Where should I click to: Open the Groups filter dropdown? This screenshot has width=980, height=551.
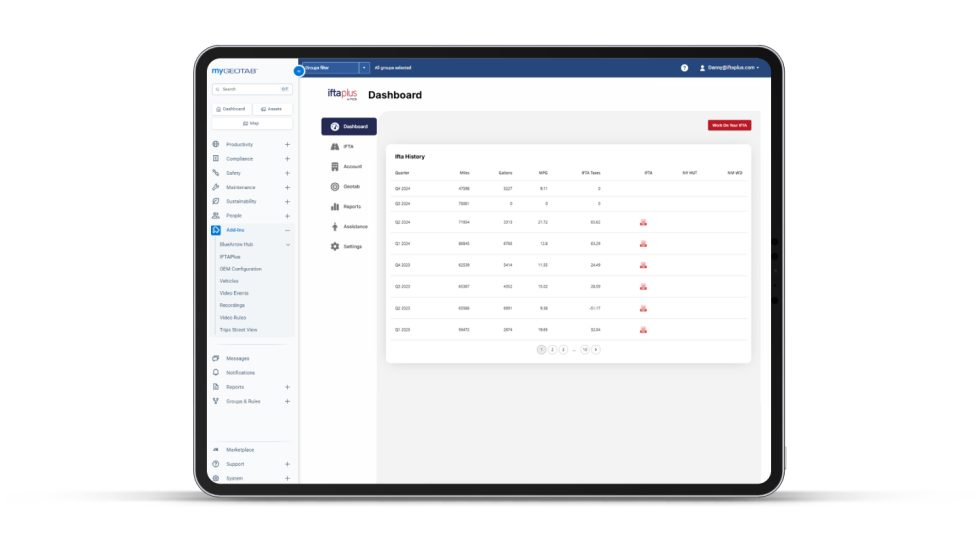pos(364,68)
